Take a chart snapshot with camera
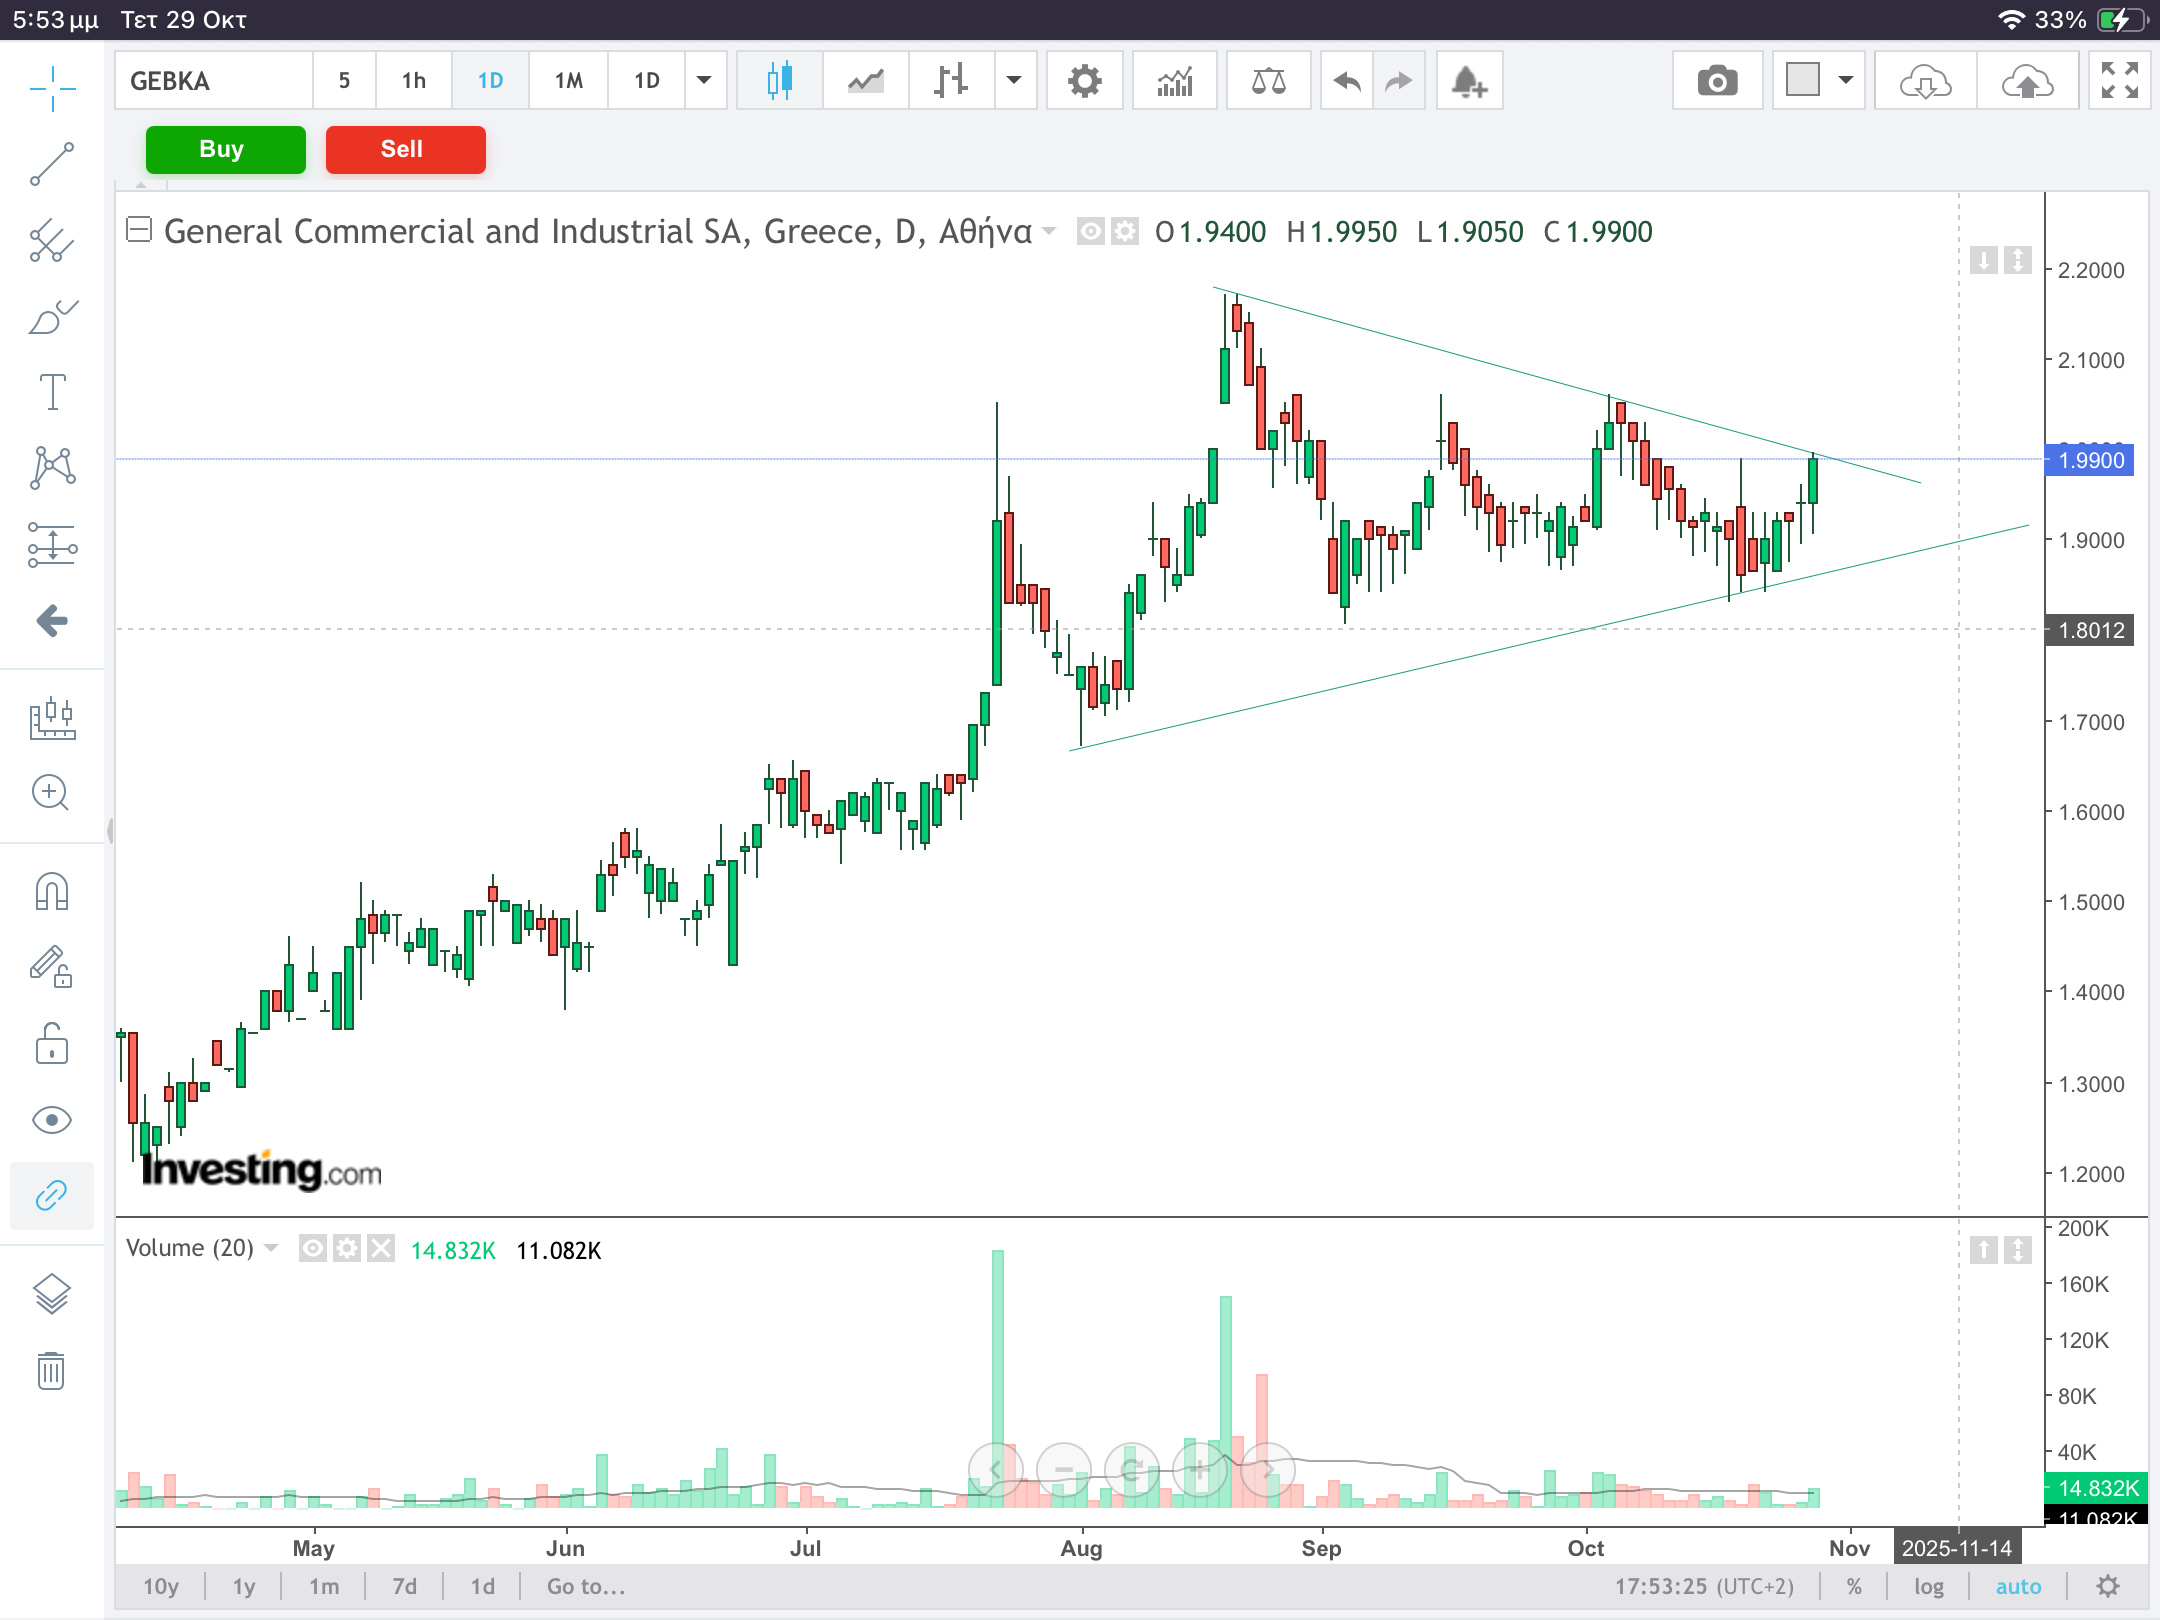The image size is (2160, 1620). coord(1717,81)
